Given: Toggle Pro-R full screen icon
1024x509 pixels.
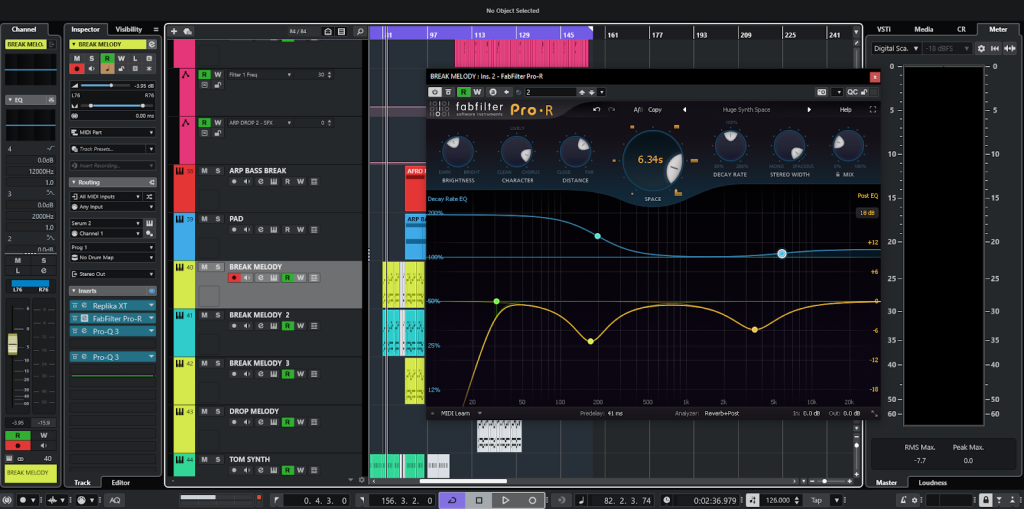Looking at the screenshot, I should pos(873,109).
